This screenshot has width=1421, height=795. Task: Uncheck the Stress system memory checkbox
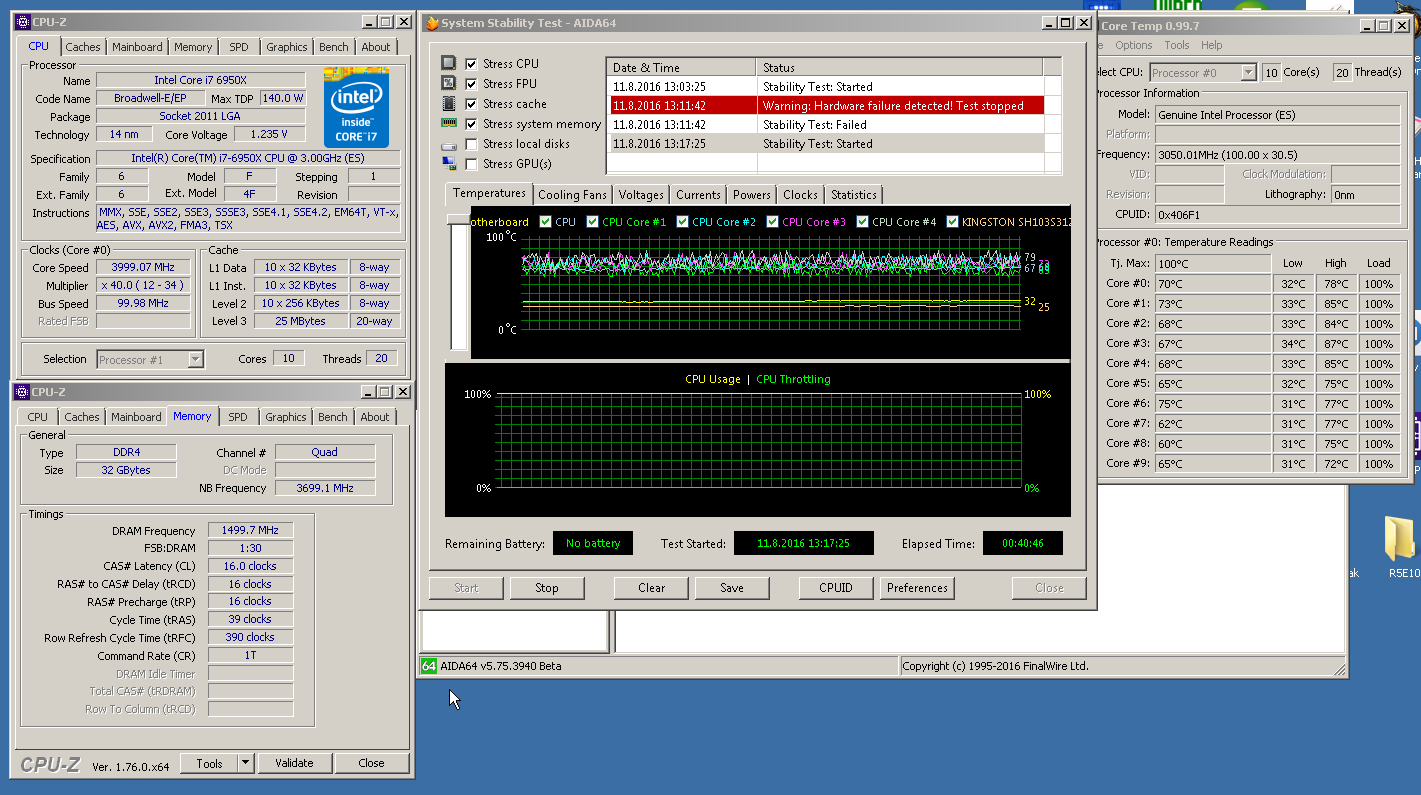(x=472, y=124)
